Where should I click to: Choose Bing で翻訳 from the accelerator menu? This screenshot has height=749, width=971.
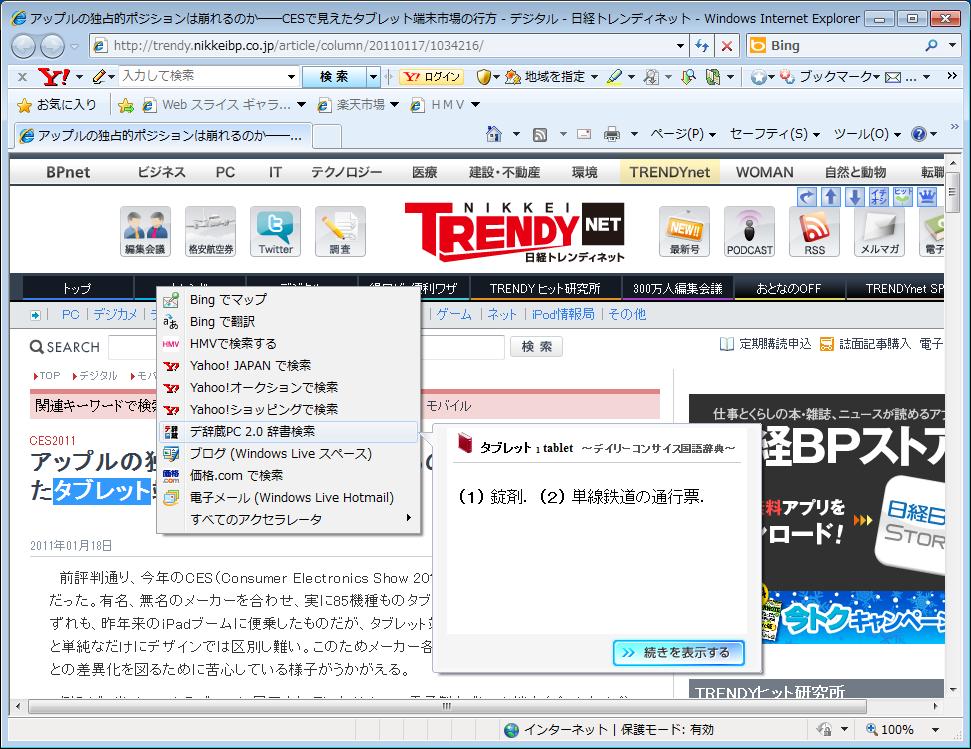click(x=288, y=322)
